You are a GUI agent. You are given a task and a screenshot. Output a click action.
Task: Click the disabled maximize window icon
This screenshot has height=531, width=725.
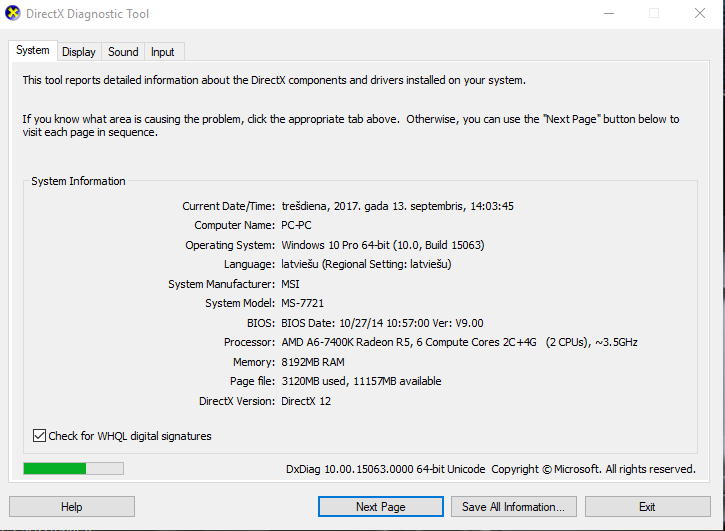(x=654, y=13)
